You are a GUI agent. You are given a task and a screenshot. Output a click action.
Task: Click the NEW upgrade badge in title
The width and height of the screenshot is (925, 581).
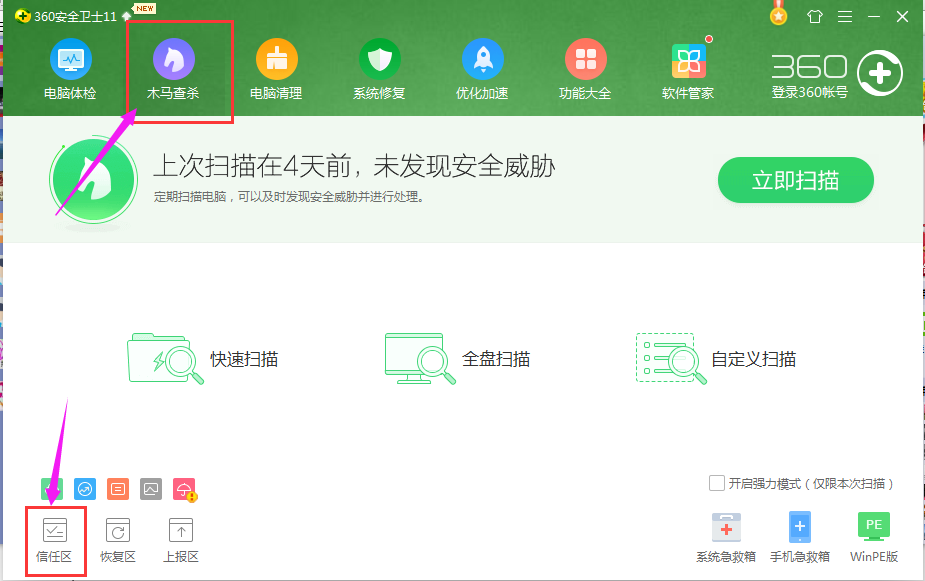click(145, 9)
